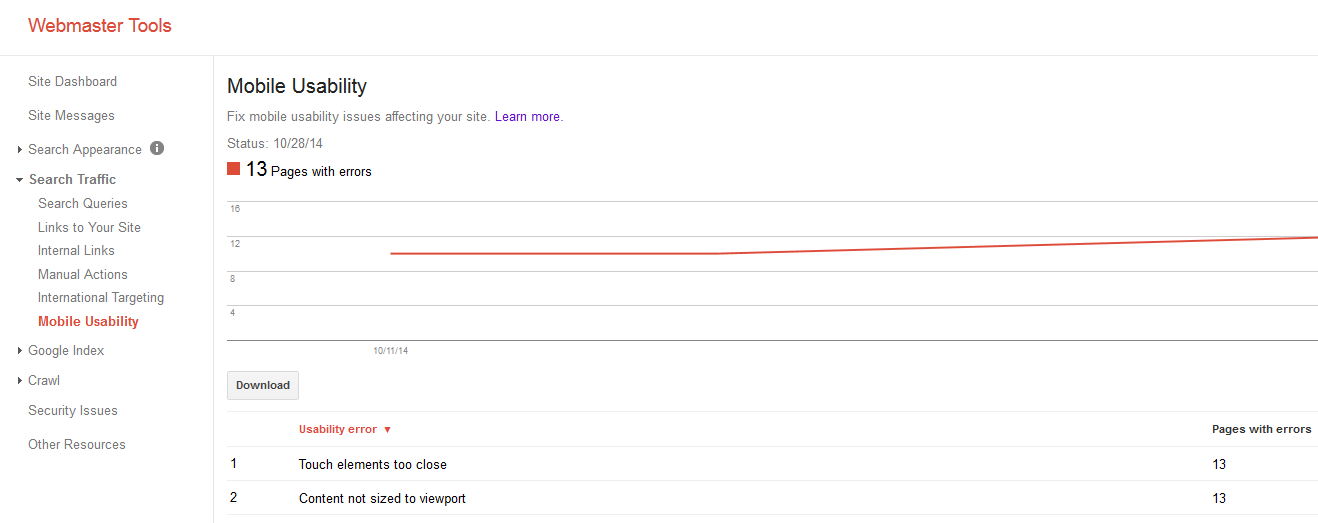The width and height of the screenshot is (1318, 523).
Task: Click the 13 Pages with errors count
Action: click(x=308, y=170)
